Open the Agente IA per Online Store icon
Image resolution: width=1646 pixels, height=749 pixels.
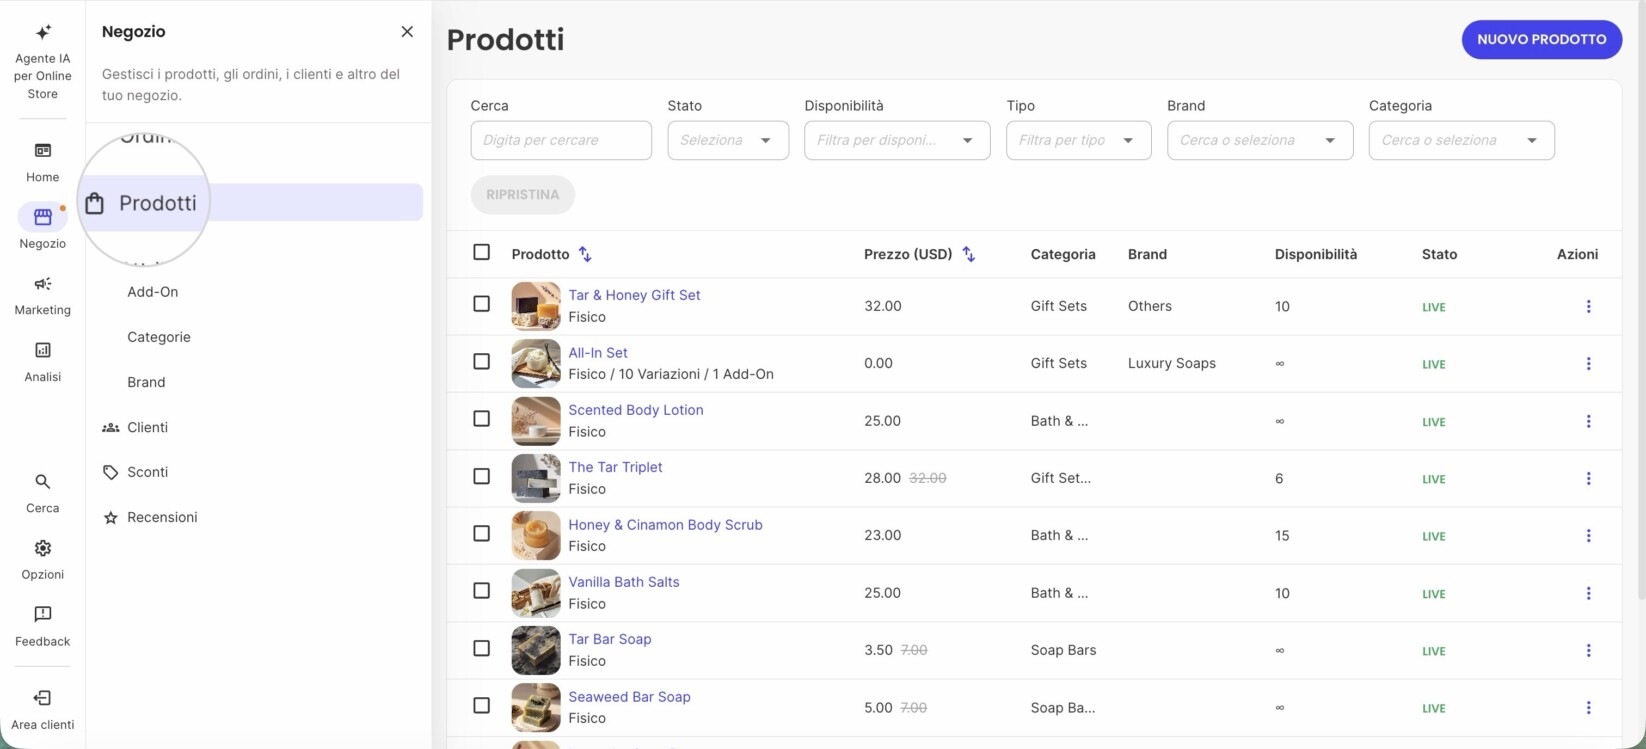coord(43,33)
